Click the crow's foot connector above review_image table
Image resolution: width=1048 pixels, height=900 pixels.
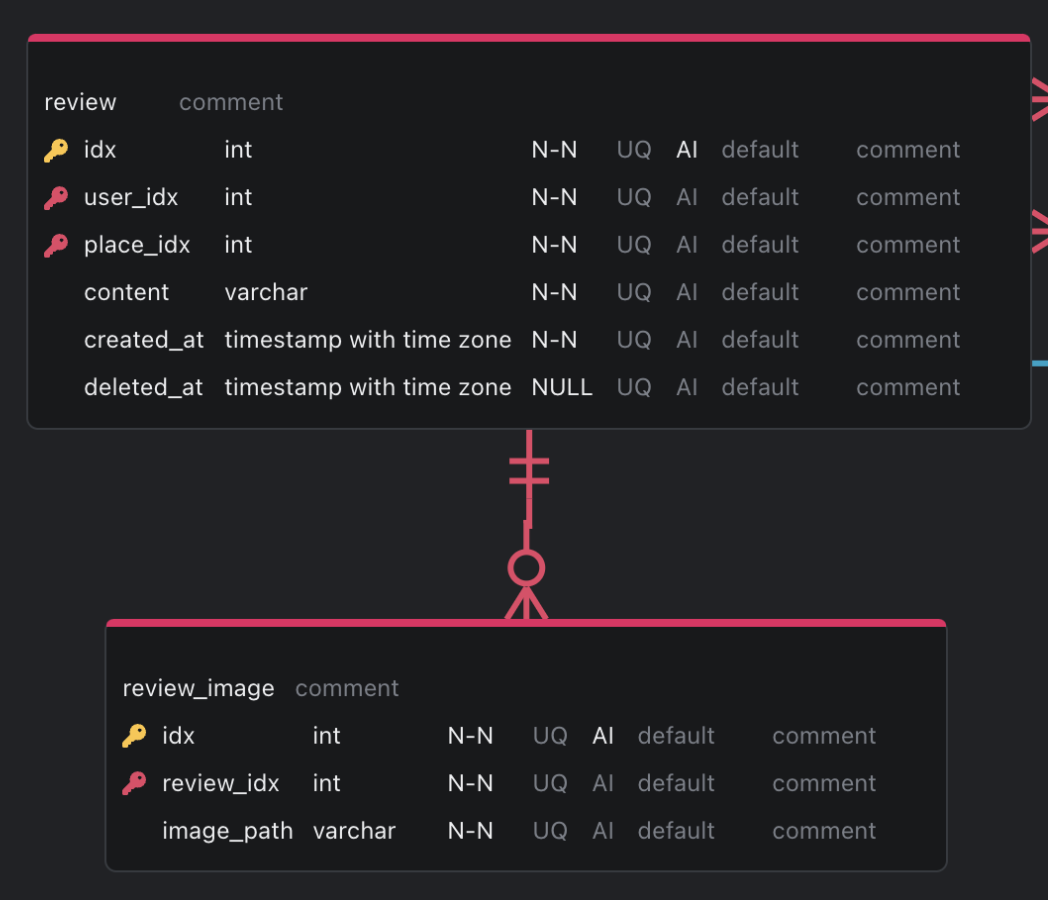click(x=527, y=603)
